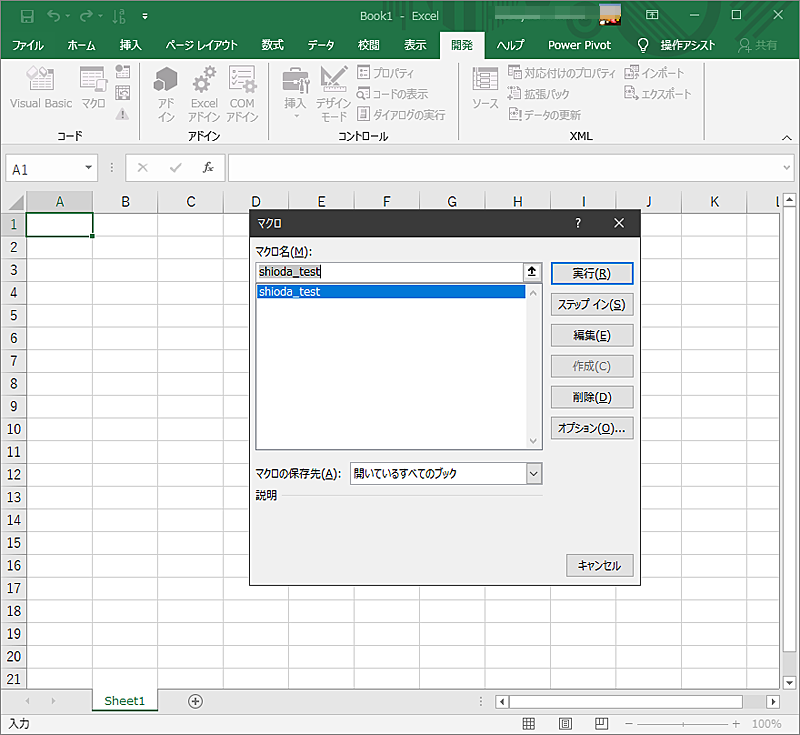Click XML Import
Viewport: 800px width, 735px height.
click(654, 73)
